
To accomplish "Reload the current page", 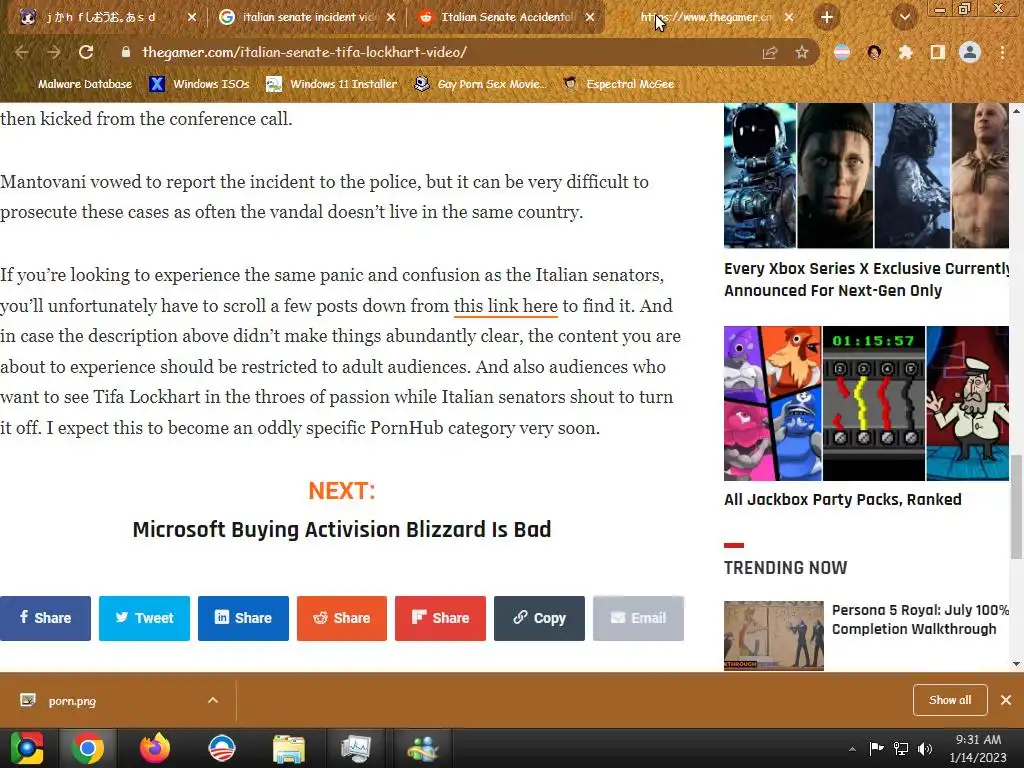I will point(86,52).
